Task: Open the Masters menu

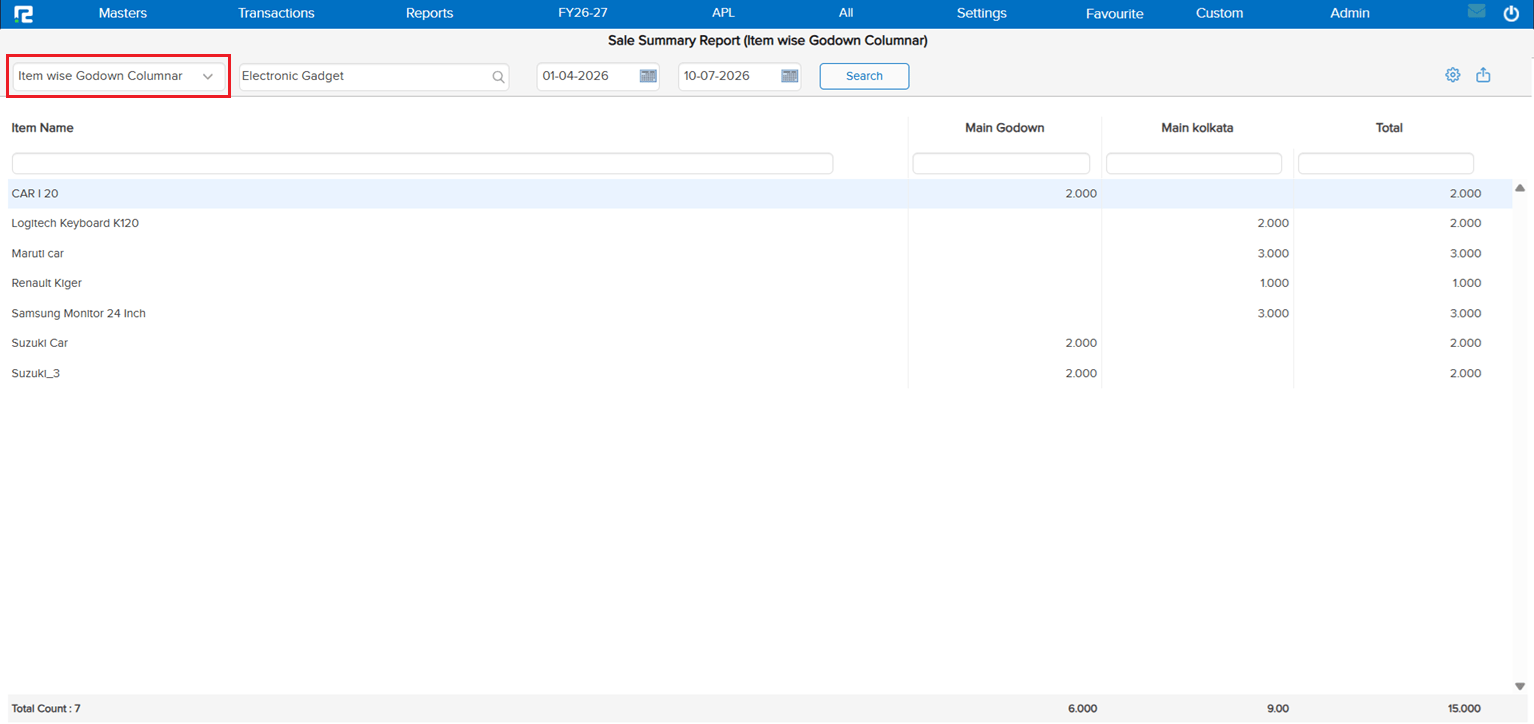Action: tap(123, 14)
